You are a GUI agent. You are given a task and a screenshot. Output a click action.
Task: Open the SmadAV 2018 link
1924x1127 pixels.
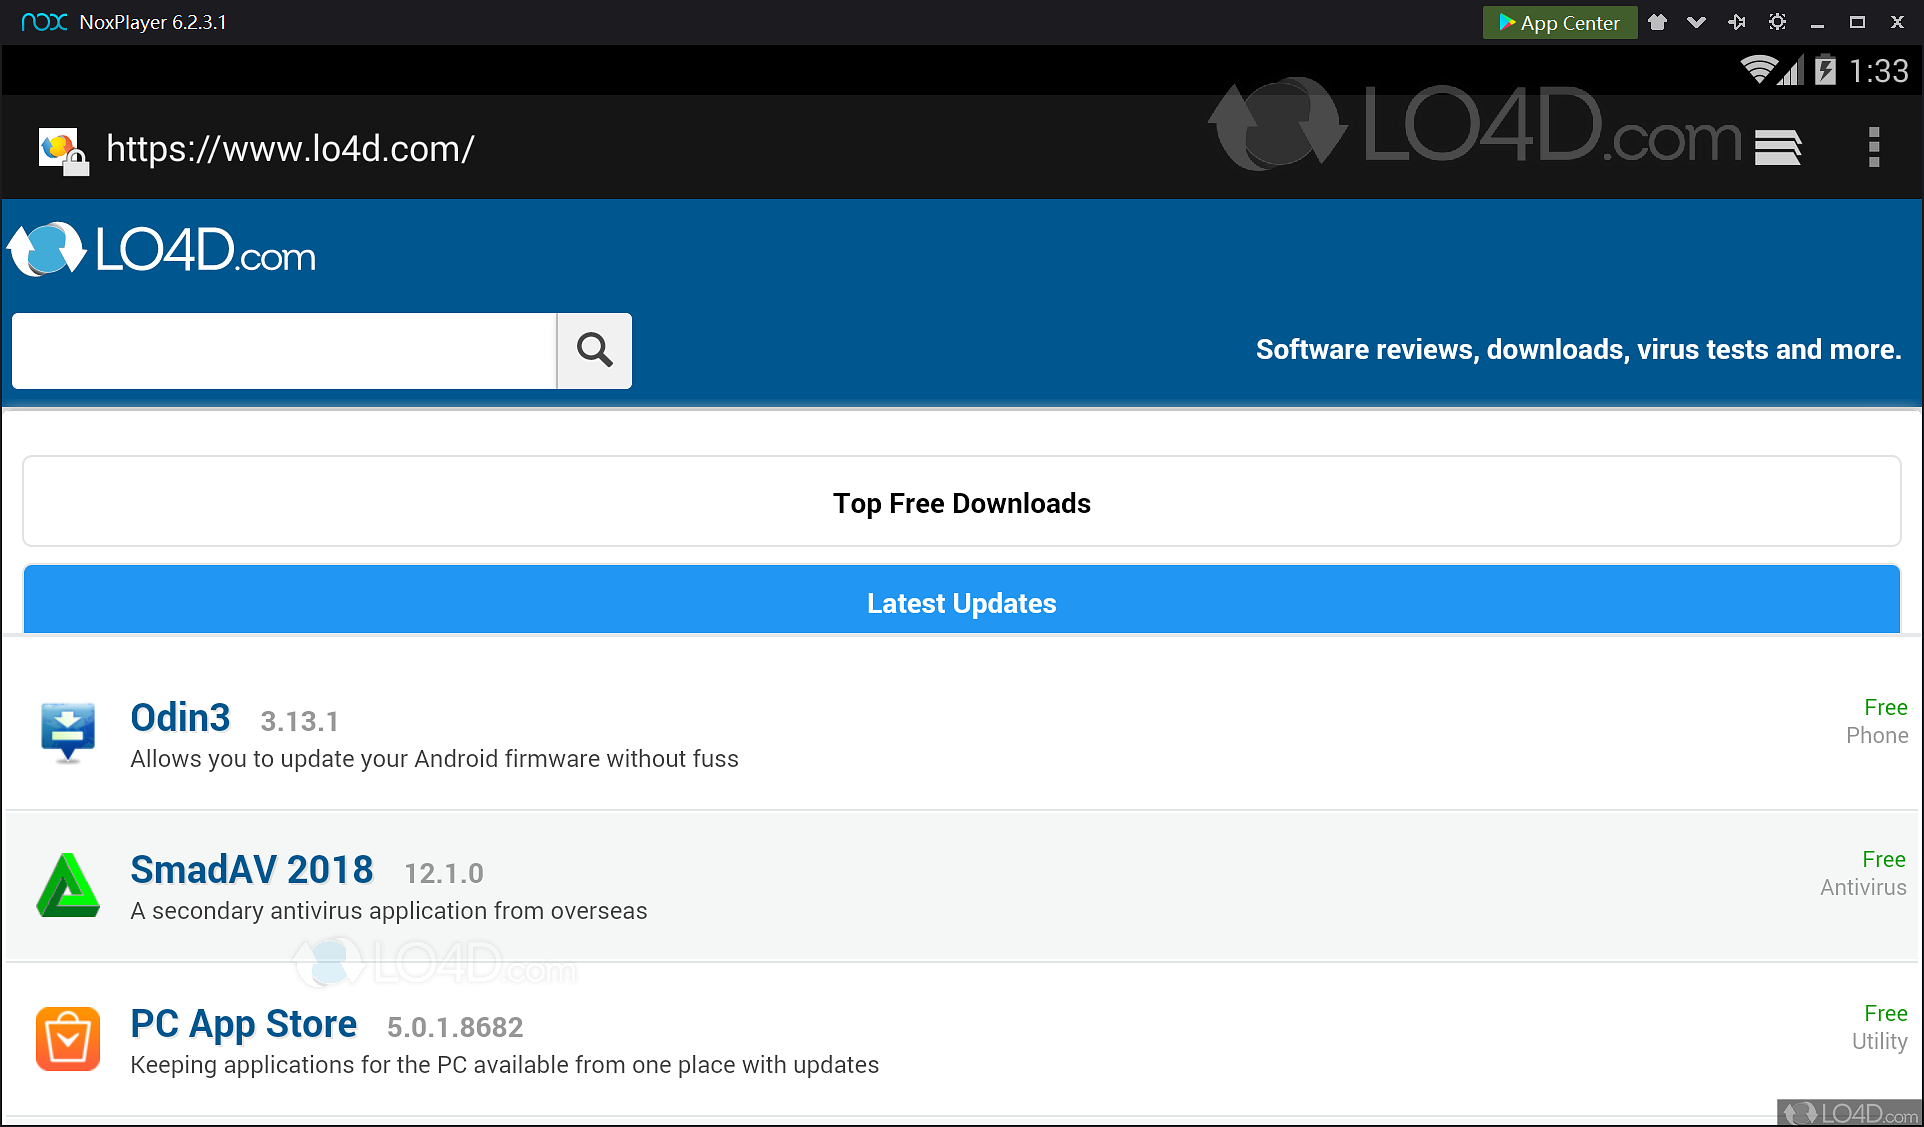(252, 870)
